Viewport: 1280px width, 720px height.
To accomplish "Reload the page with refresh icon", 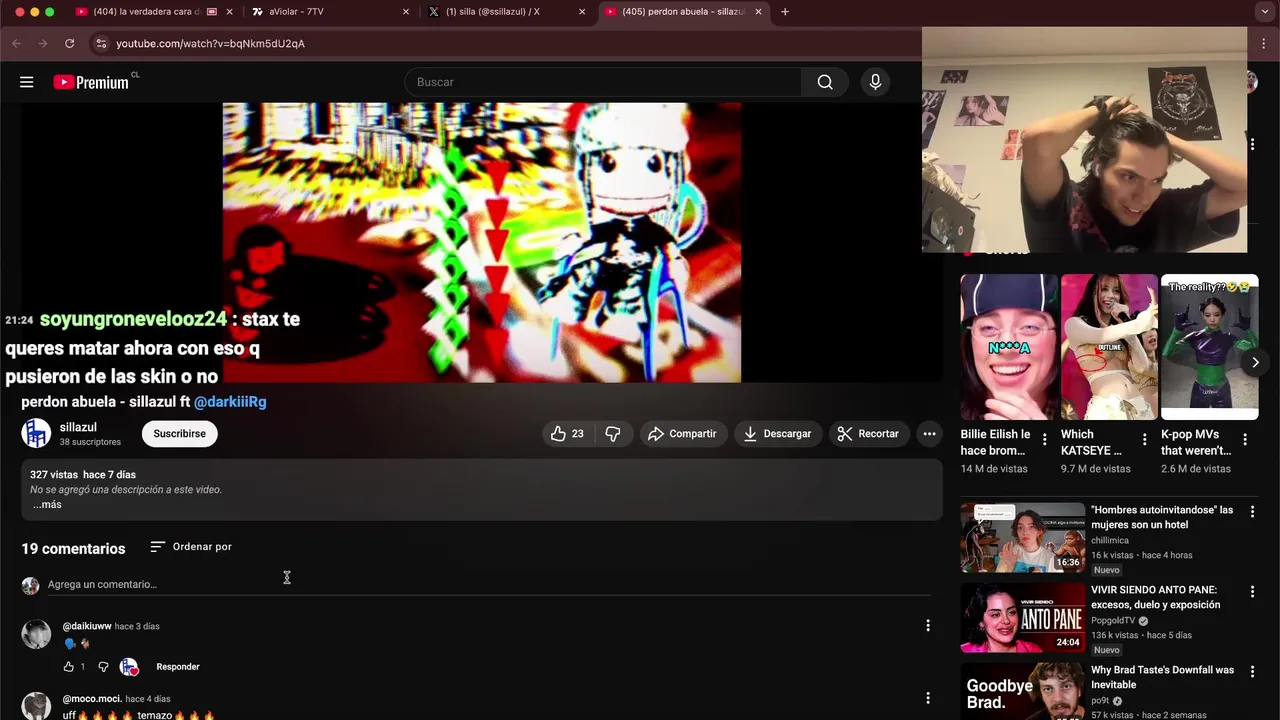I will click(69, 44).
